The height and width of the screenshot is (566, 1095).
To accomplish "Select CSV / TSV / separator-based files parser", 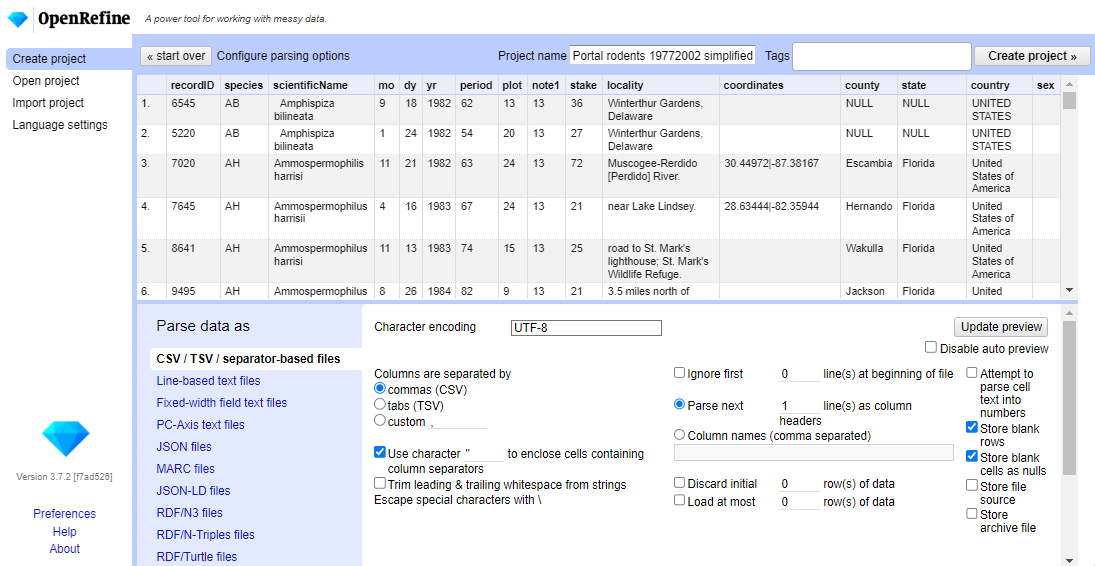I will click(248, 358).
